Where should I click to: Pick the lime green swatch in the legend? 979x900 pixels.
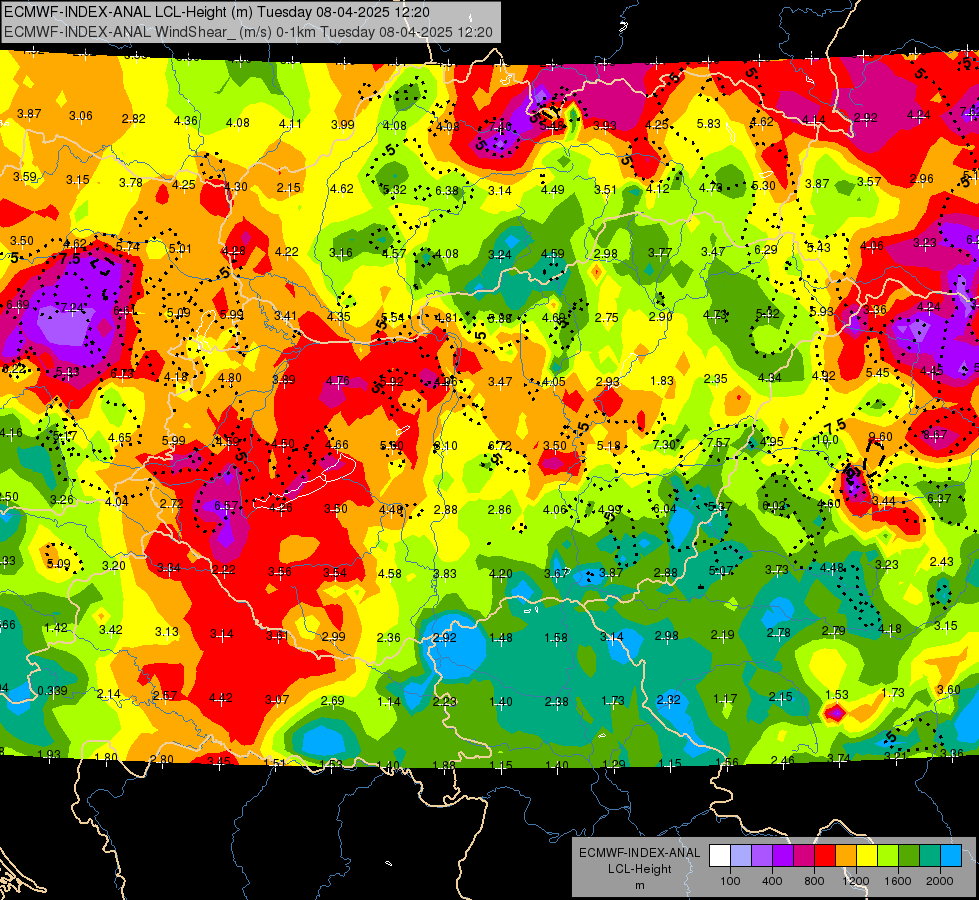point(888,856)
